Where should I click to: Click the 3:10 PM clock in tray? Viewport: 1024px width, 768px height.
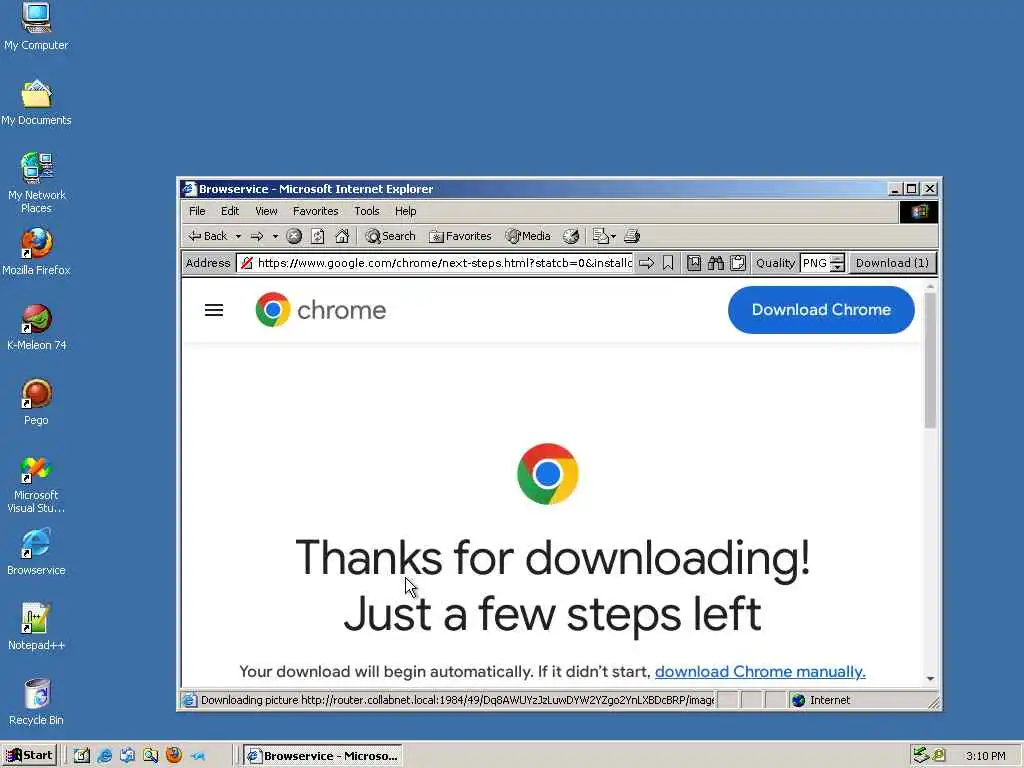985,756
